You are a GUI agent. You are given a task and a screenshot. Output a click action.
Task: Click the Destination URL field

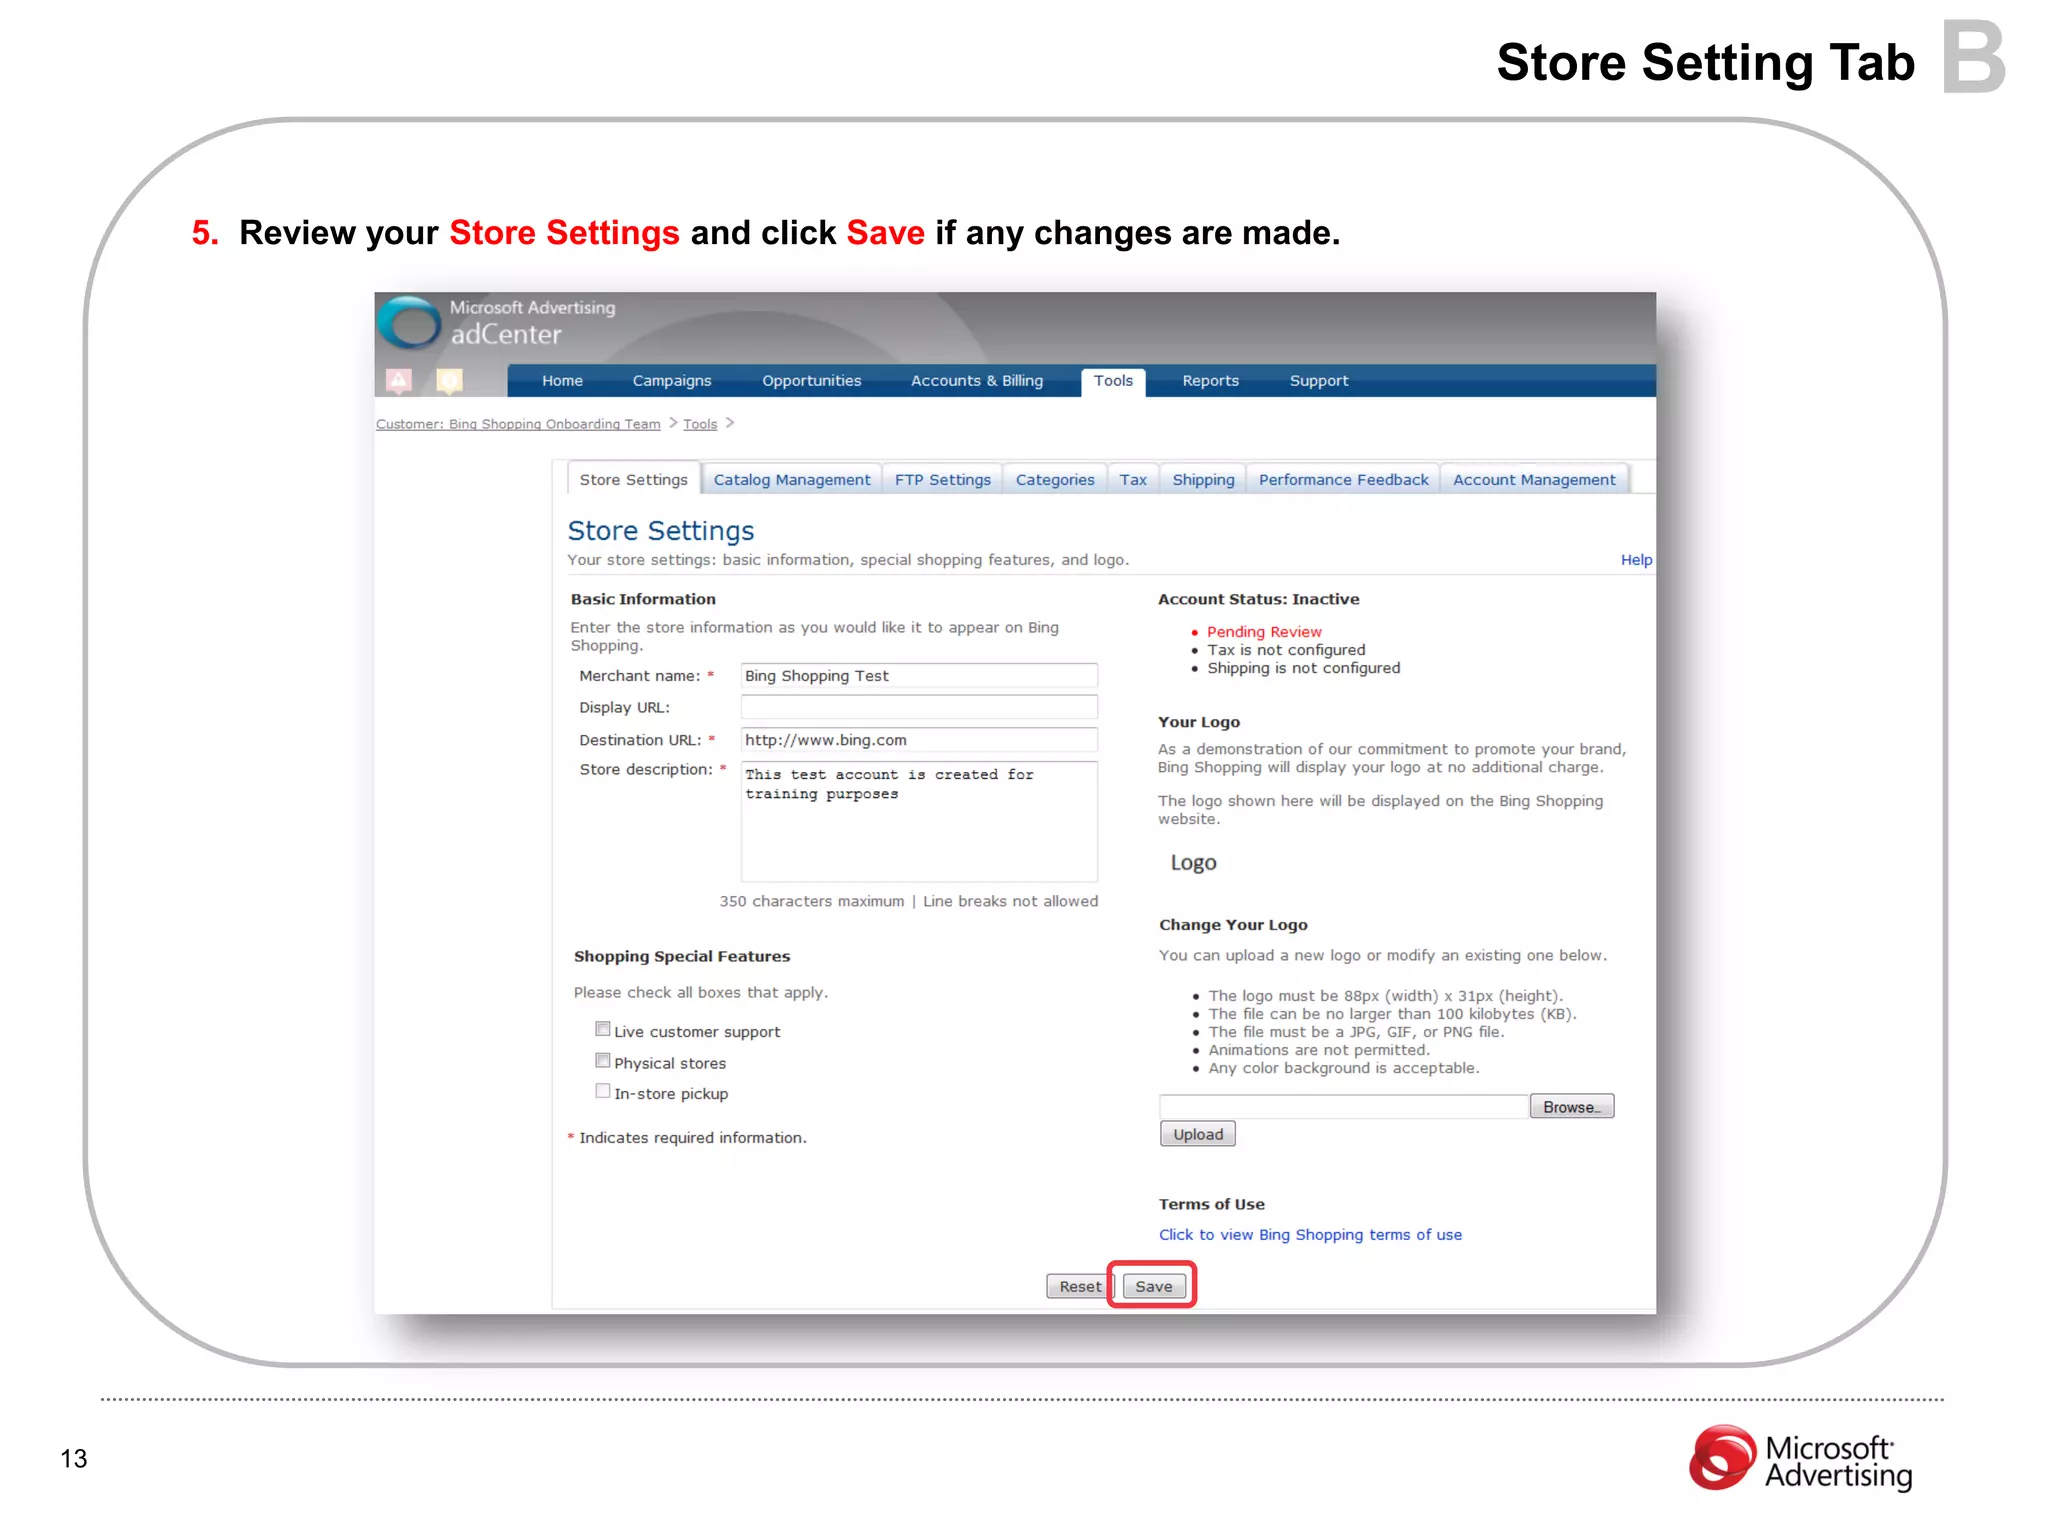coord(919,740)
